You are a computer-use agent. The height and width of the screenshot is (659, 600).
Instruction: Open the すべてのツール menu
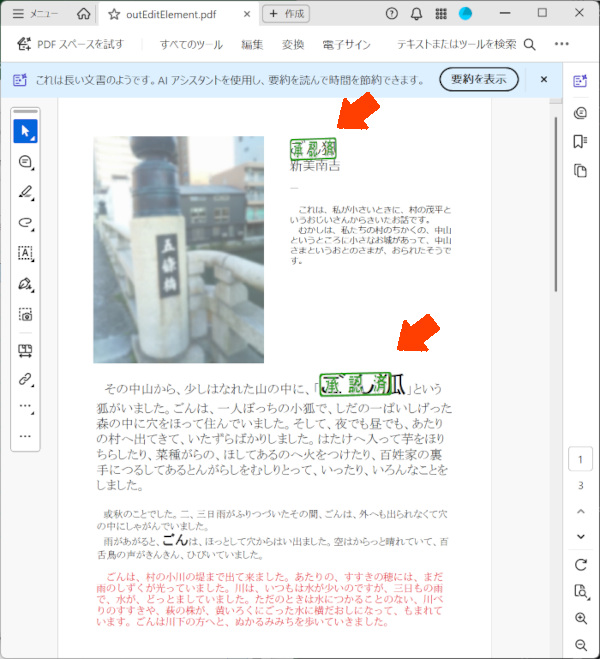click(191, 44)
